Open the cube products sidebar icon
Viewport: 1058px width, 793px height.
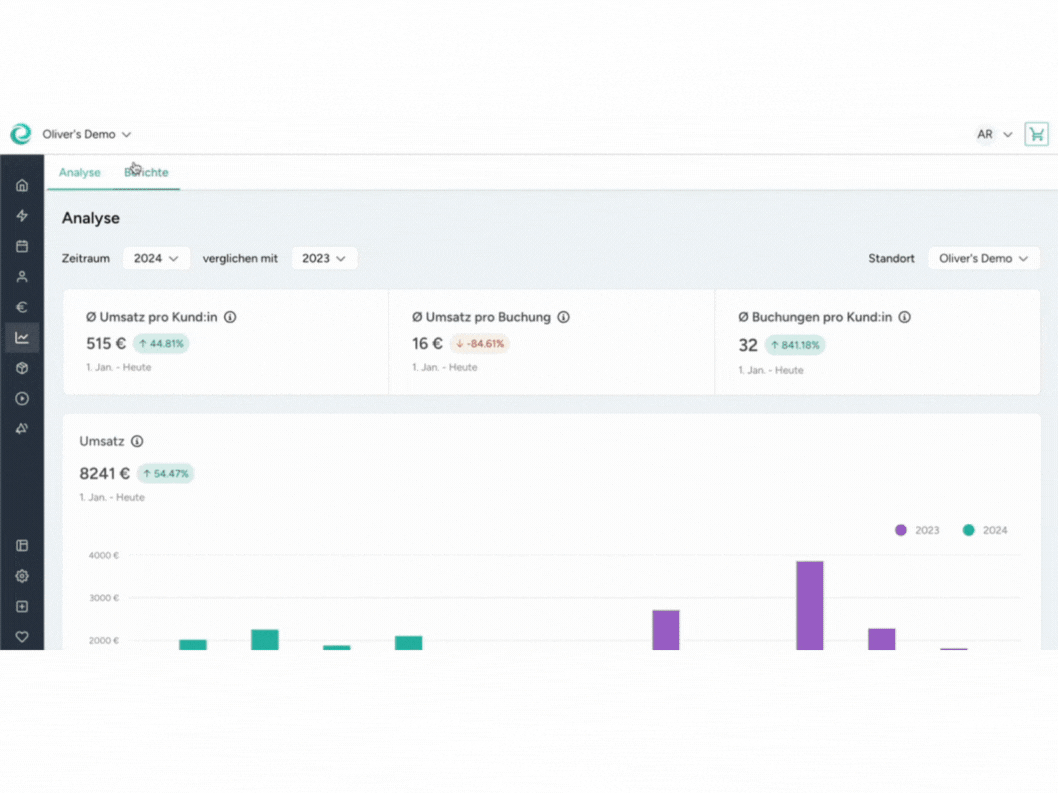(x=22, y=368)
